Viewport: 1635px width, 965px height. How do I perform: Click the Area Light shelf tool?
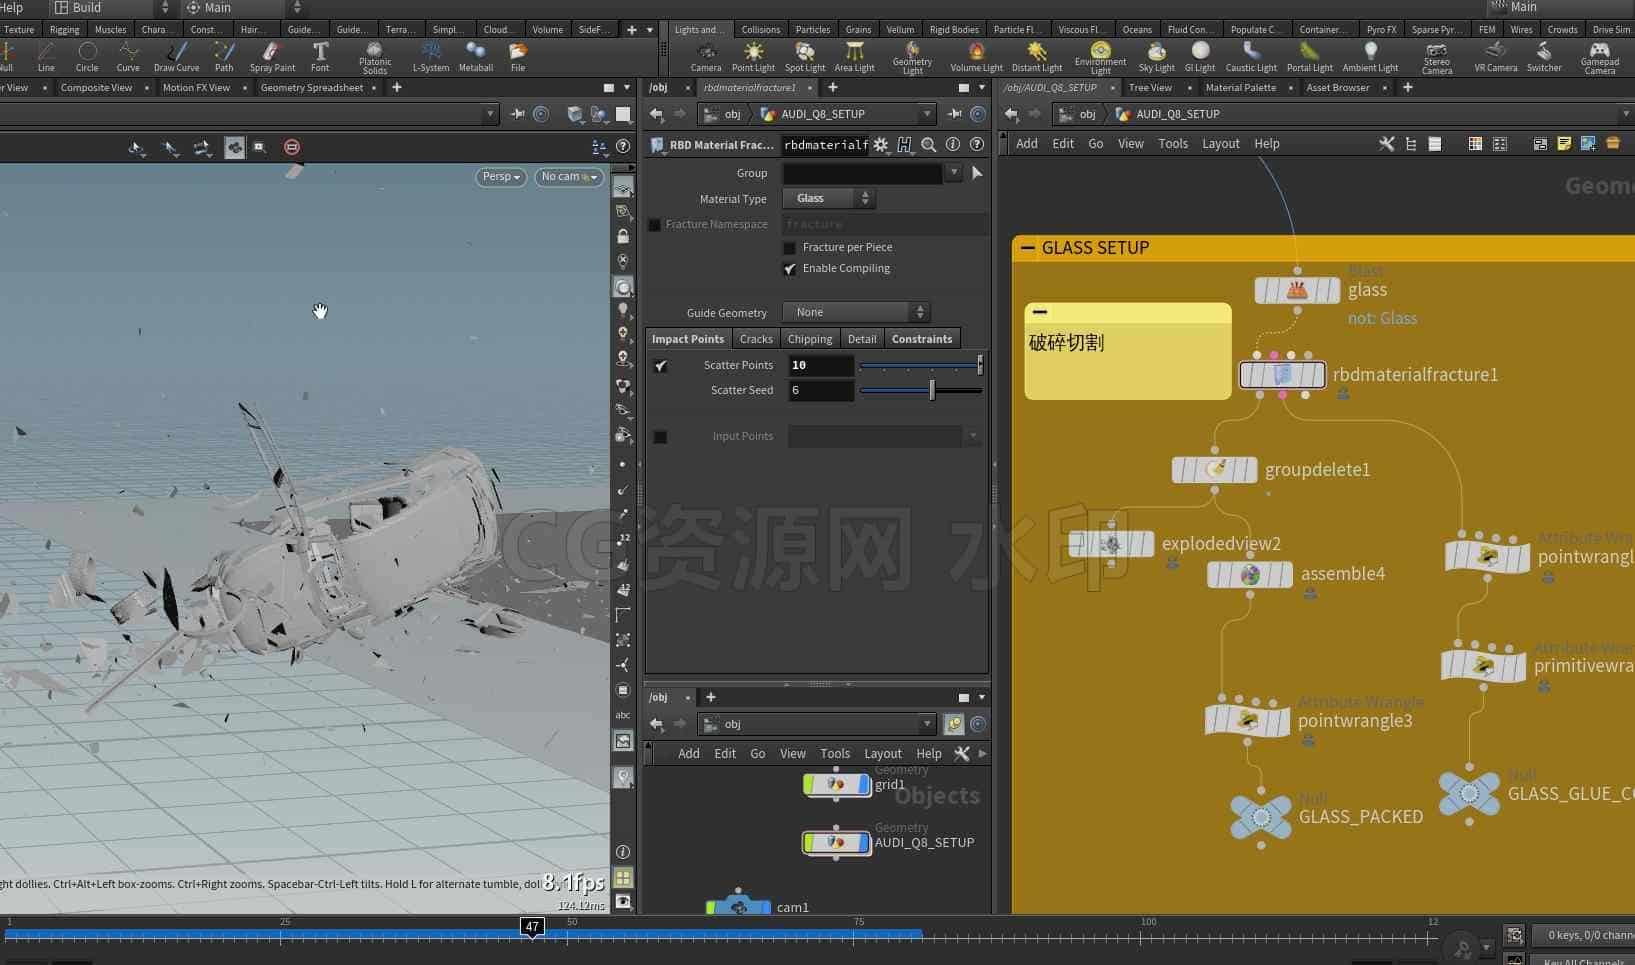pyautogui.click(x=854, y=57)
